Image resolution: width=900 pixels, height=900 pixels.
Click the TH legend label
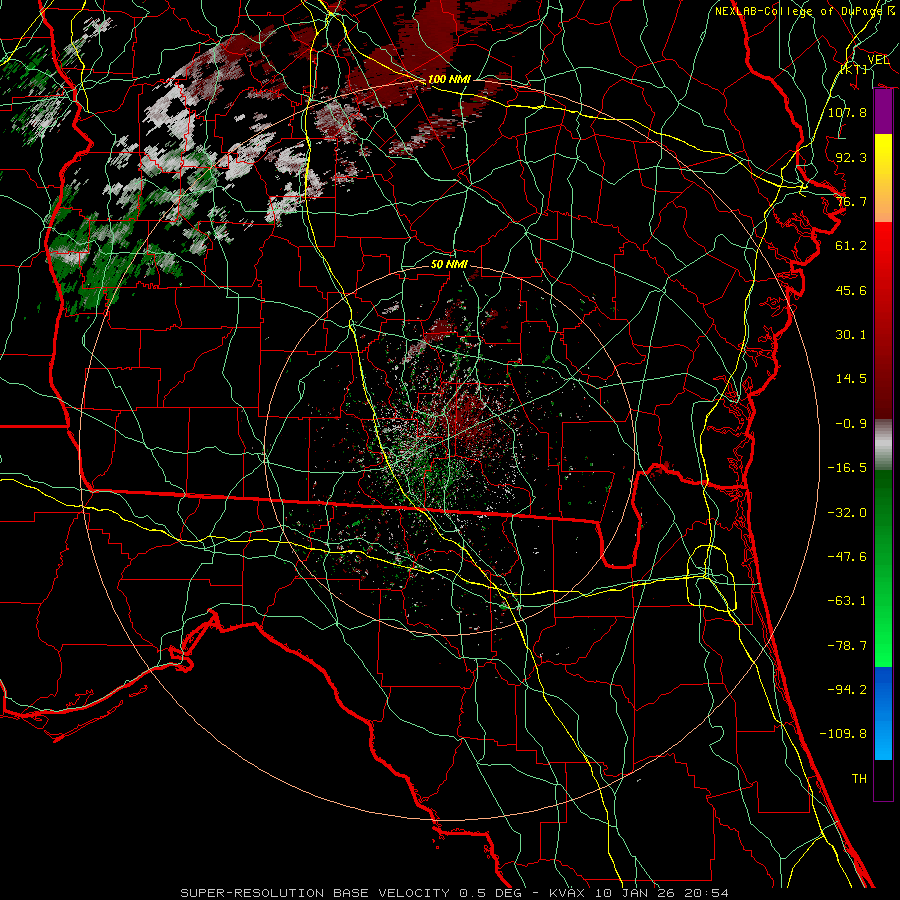click(859, 779)
